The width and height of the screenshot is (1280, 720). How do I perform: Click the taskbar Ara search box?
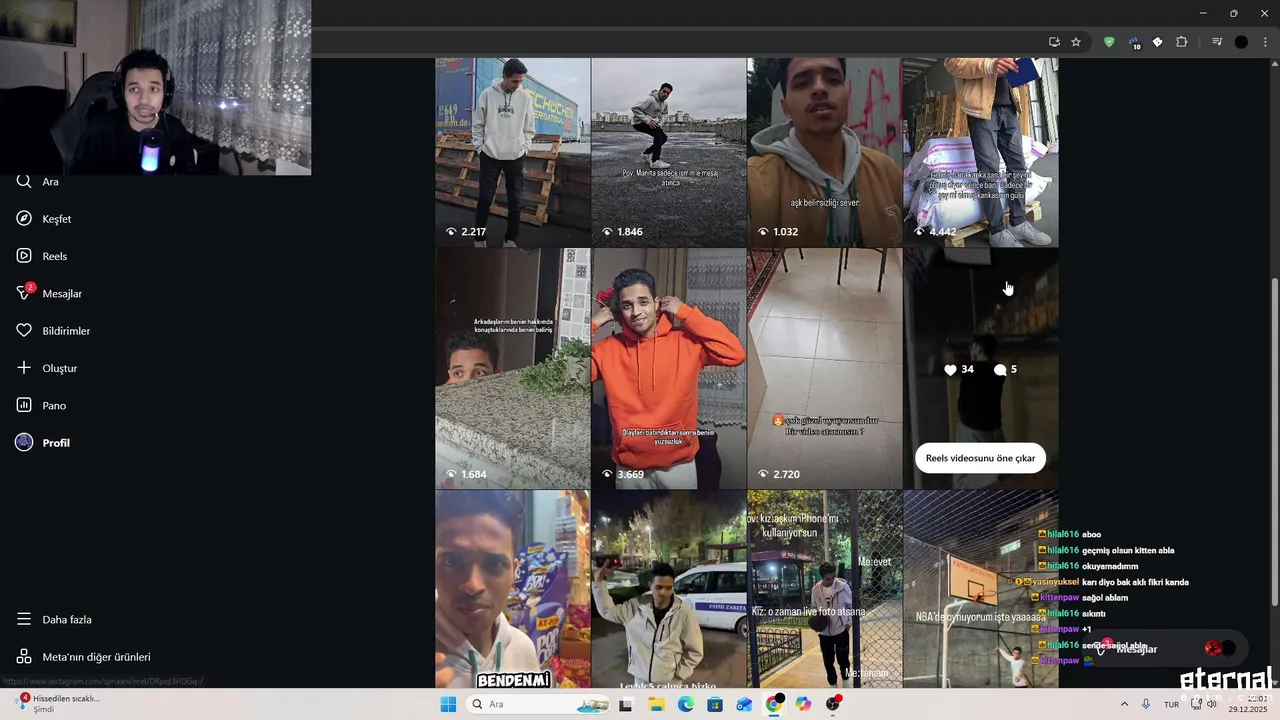(x=538, y=704)
